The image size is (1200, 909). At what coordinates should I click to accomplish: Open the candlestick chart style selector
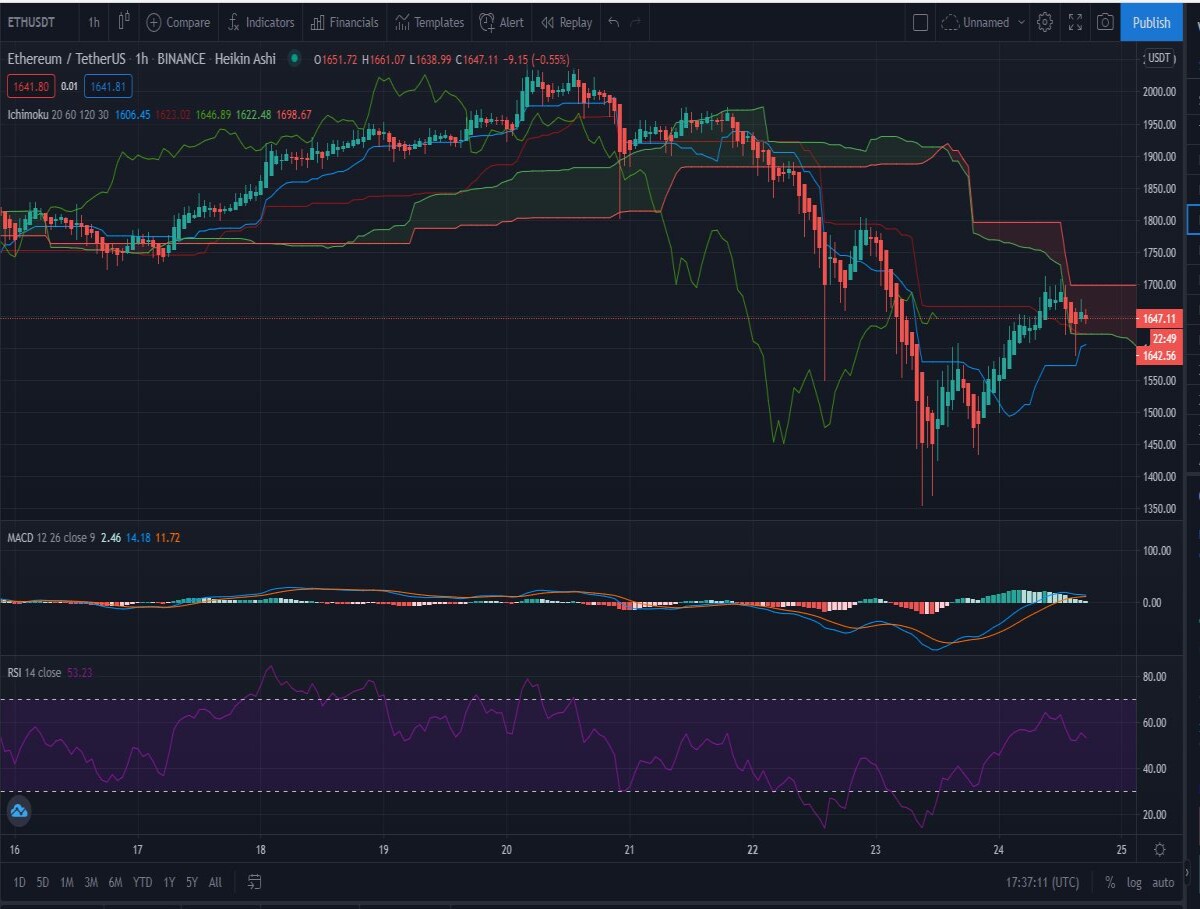(x=124, y=21)
